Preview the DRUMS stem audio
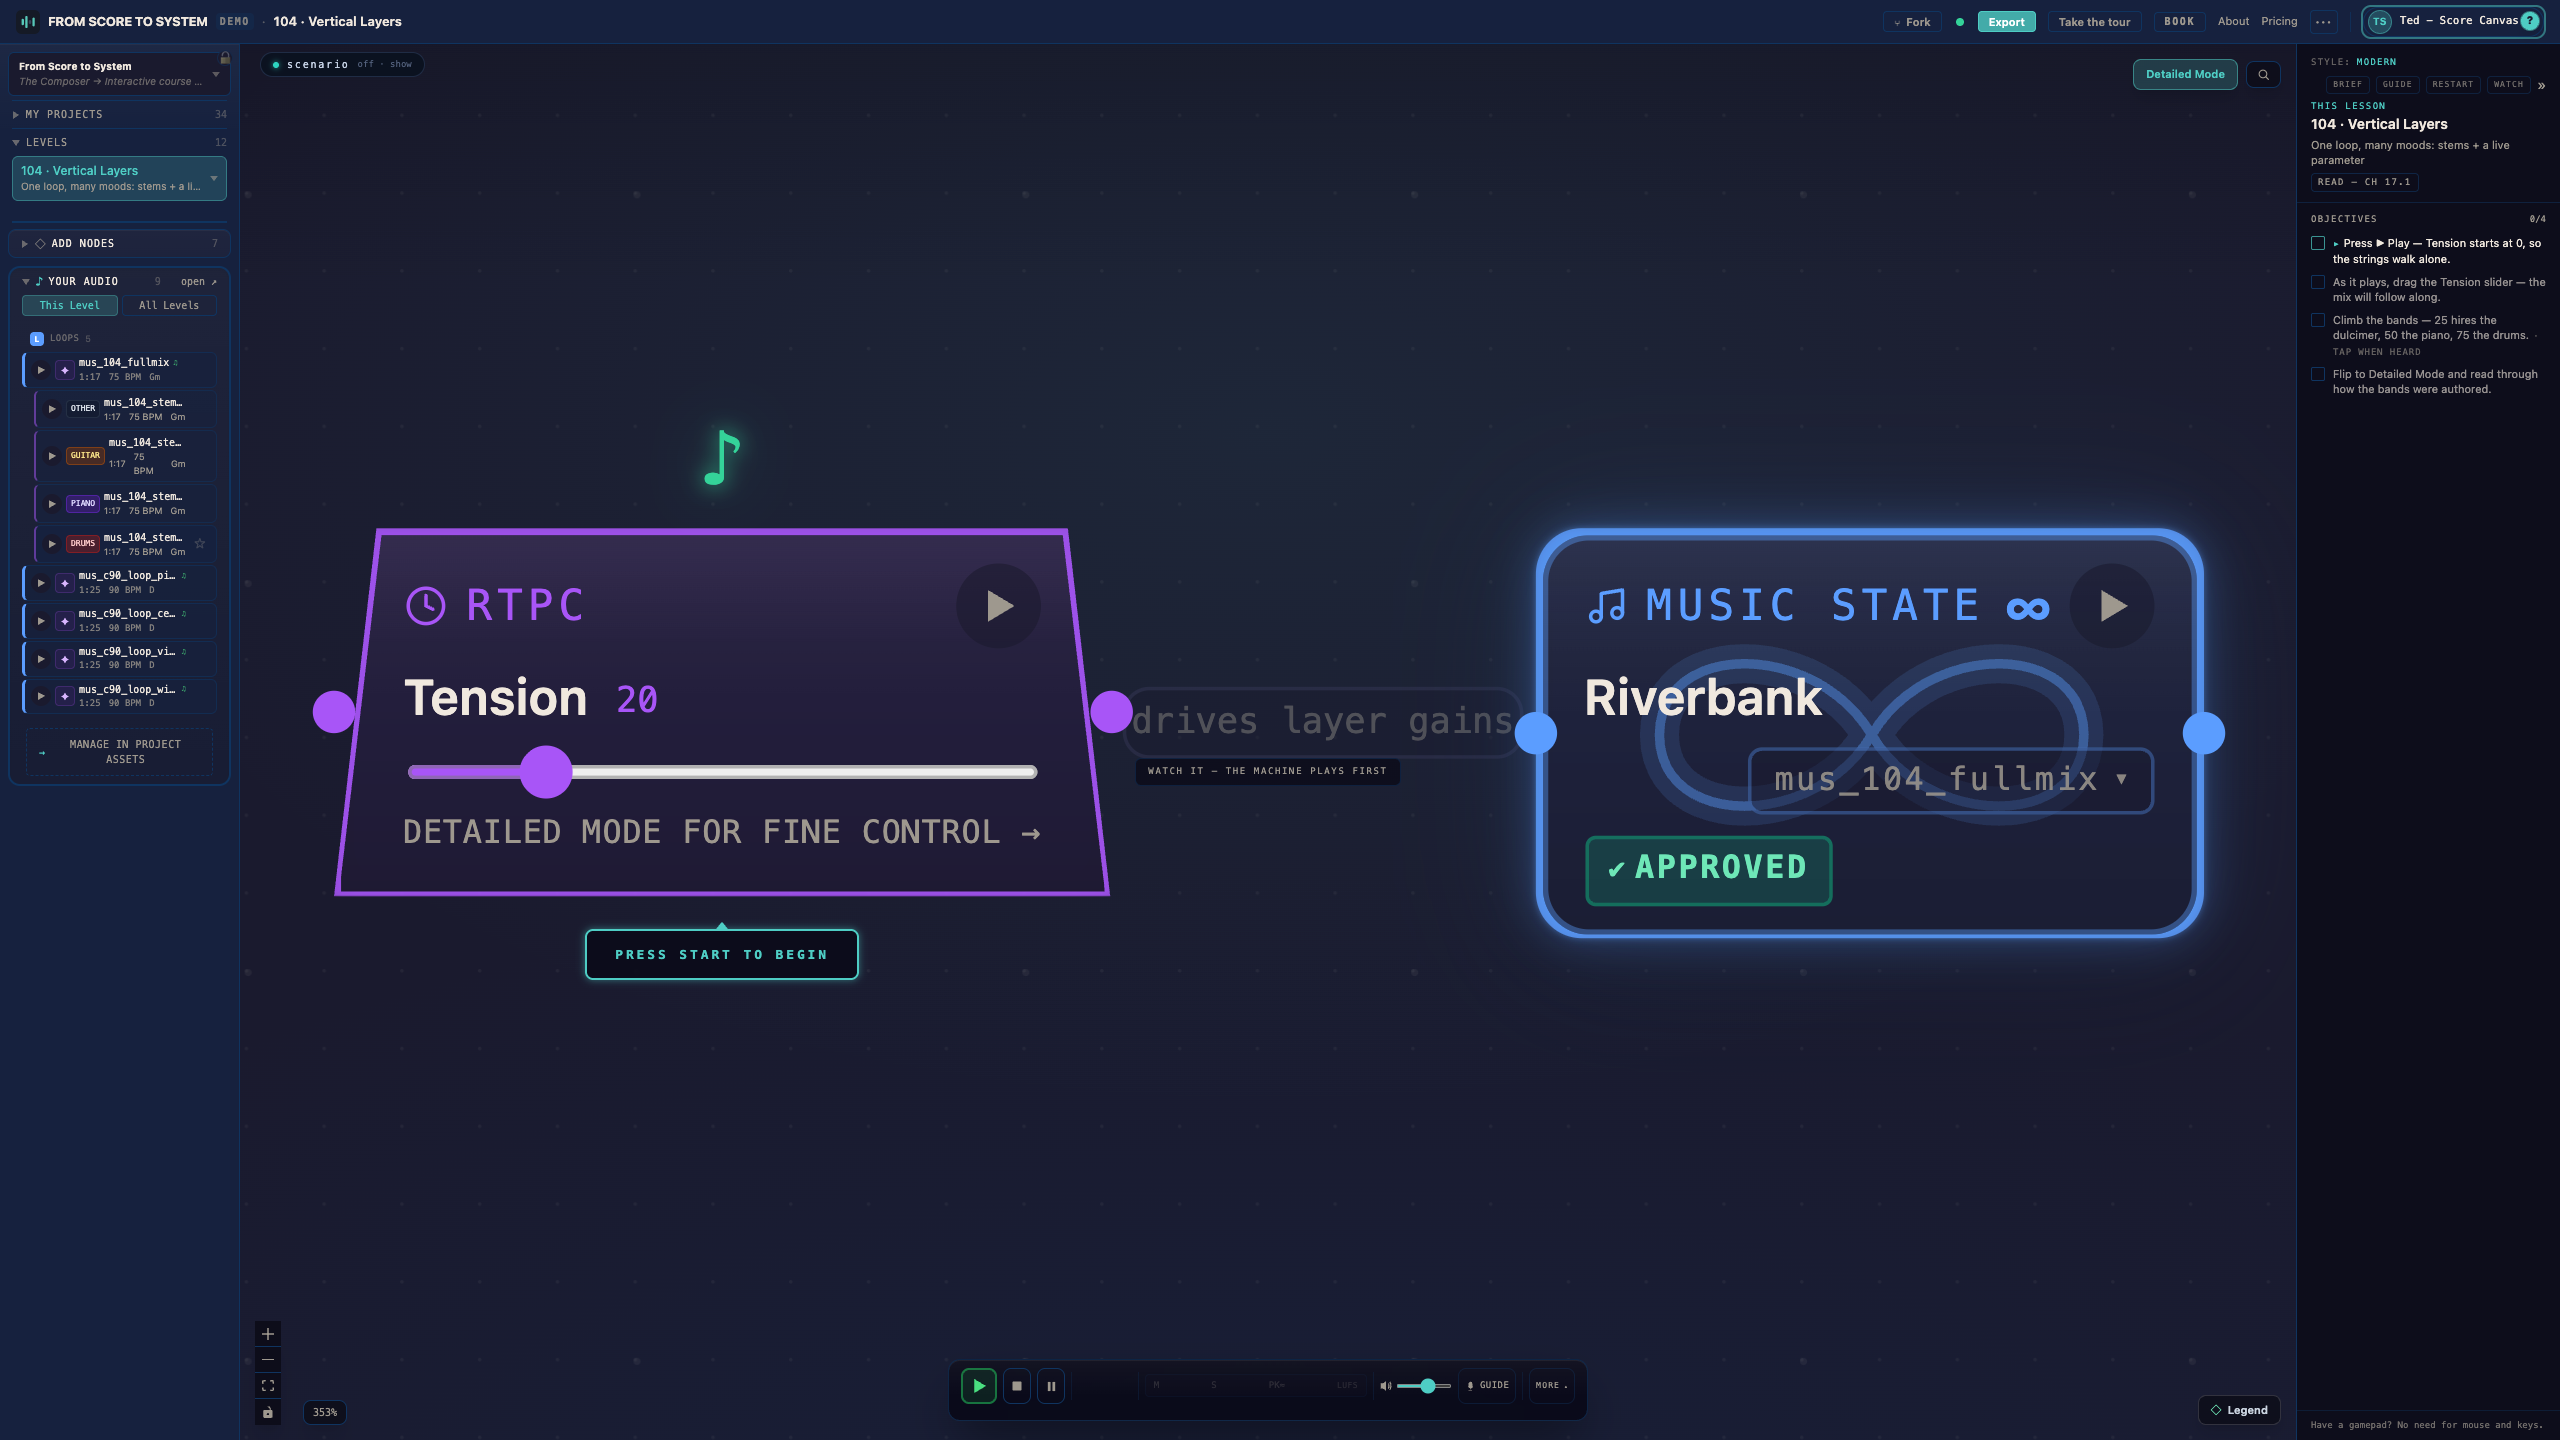 (52, 544)
